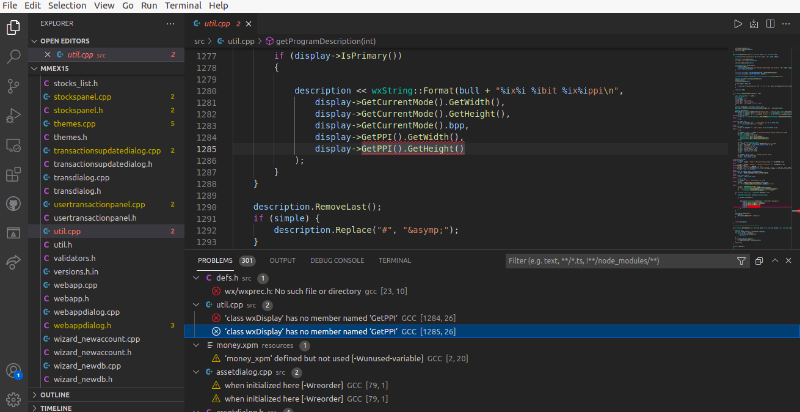Switch to the OUTPUT panel tab

pos(282,261)
